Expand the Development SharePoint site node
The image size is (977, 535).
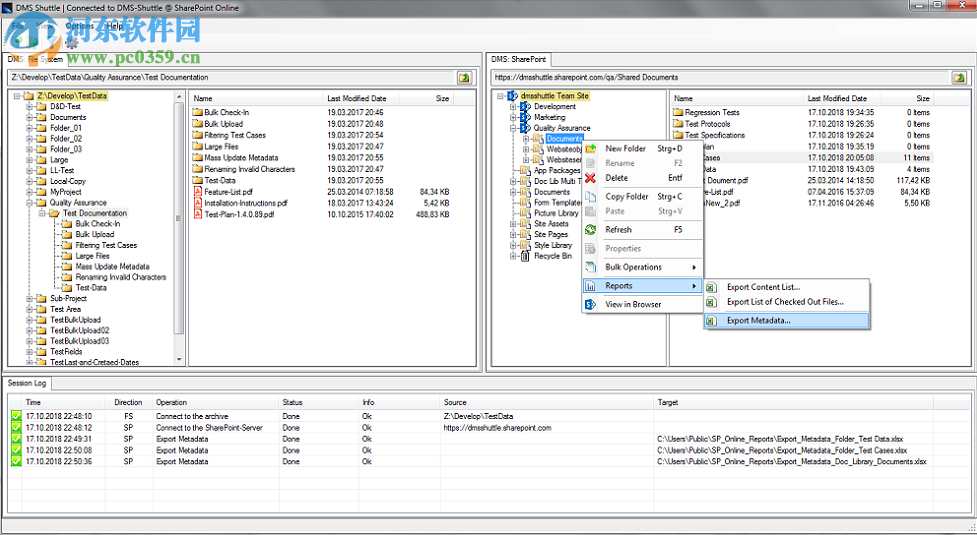[513, 107]
